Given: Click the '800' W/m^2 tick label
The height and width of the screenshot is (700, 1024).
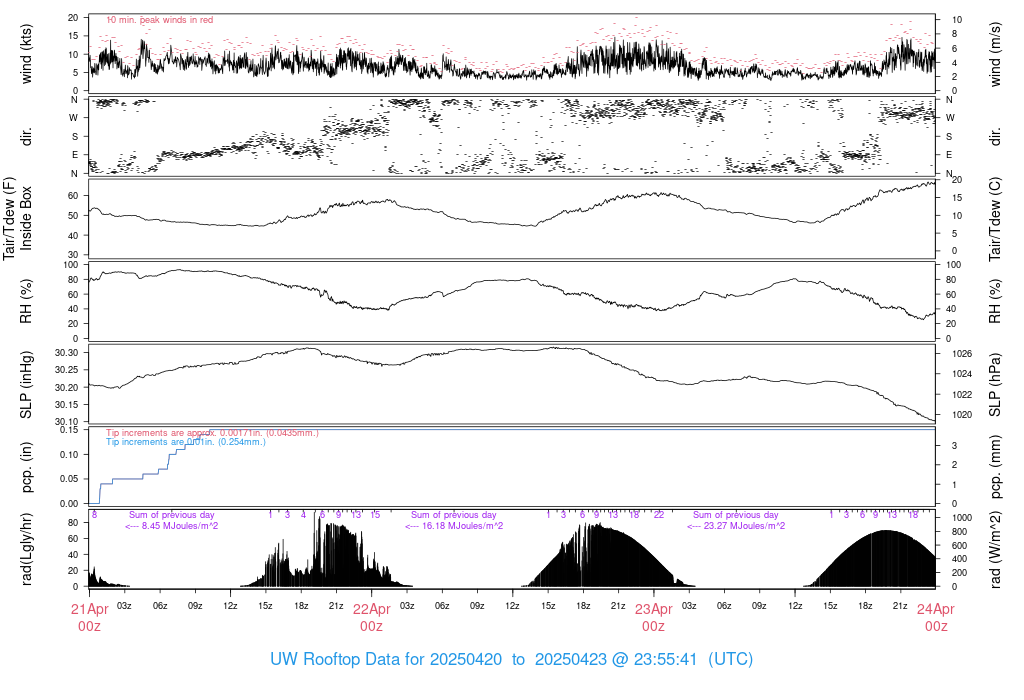Looking at the screenshot, I should 959,532.
